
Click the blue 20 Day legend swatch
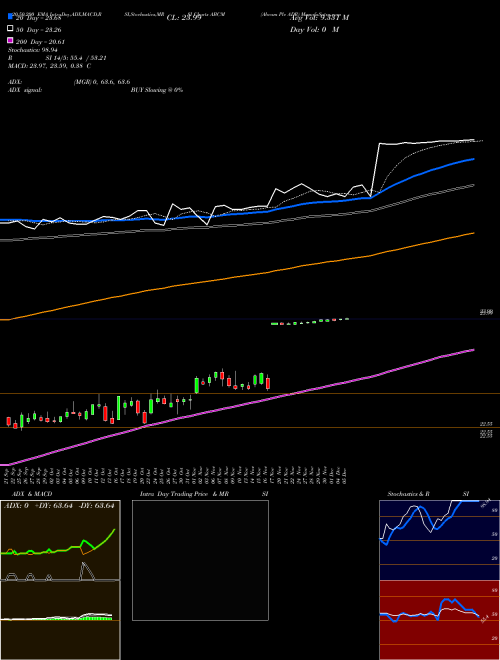[10, 16]
